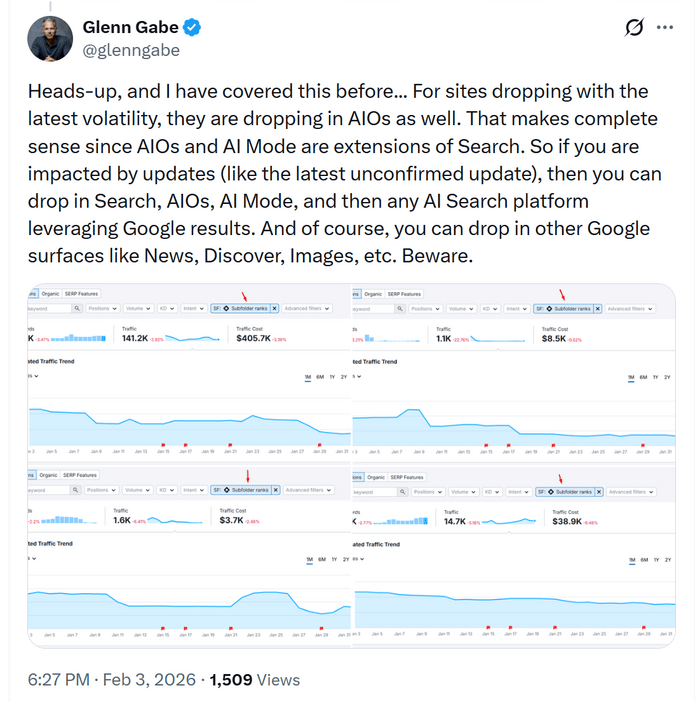Remove Subfolder ranks filter in $3.7K cost chart
This screenshot has width=700, height=702.
coord(275,490)
